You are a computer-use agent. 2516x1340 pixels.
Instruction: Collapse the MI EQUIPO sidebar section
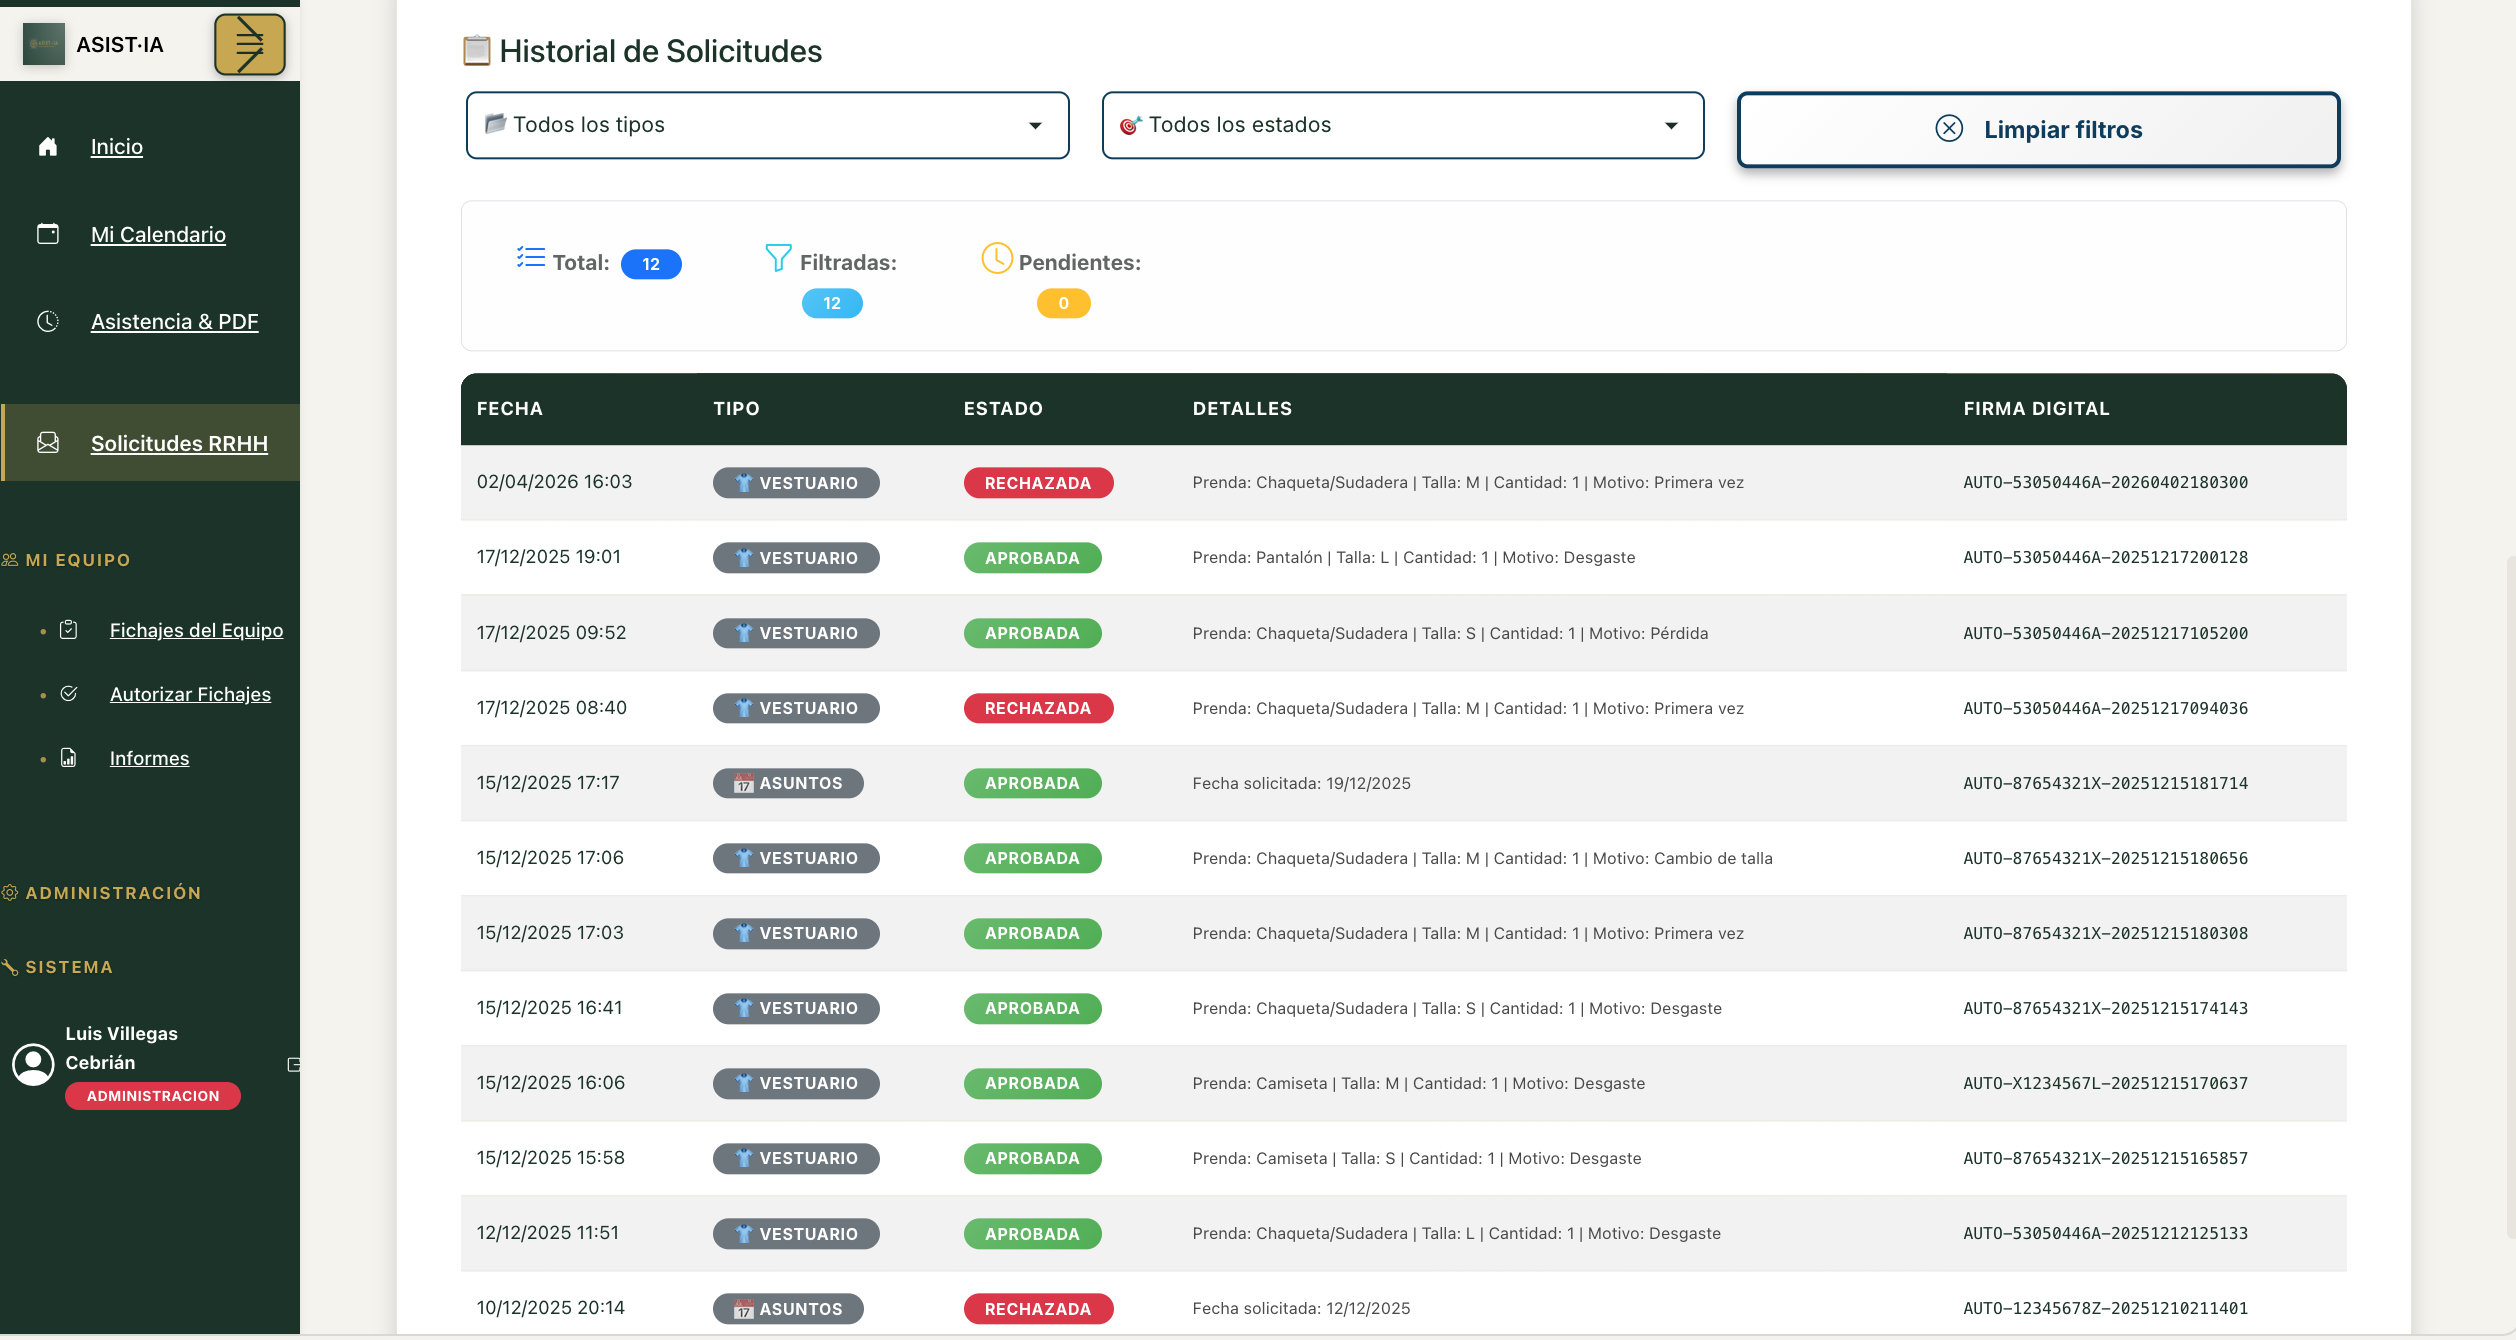(x=77, y=560)
